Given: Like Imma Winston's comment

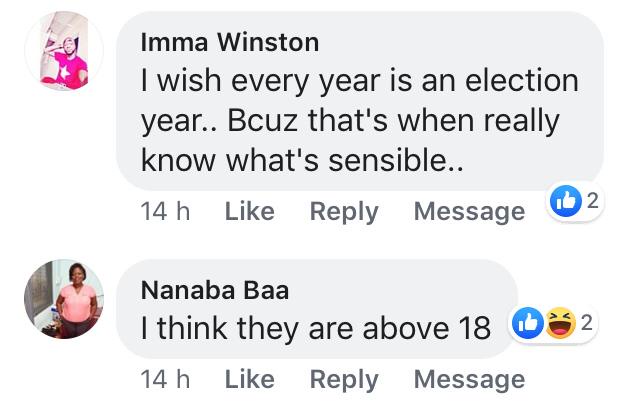Looking at the screenshot, I should point(249,211).
